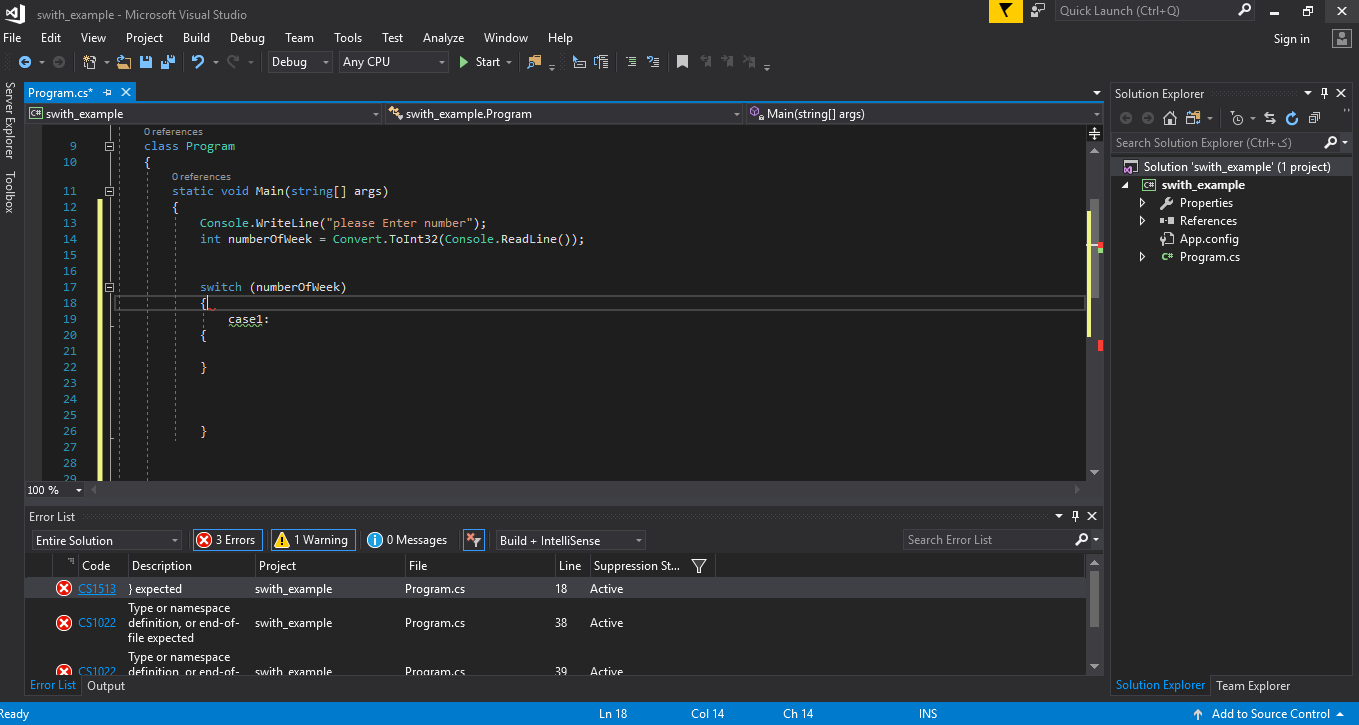Open the Build + IntelliSense dropdown
This screenshot has height=725, width=1359.
[x=571, y=540]
